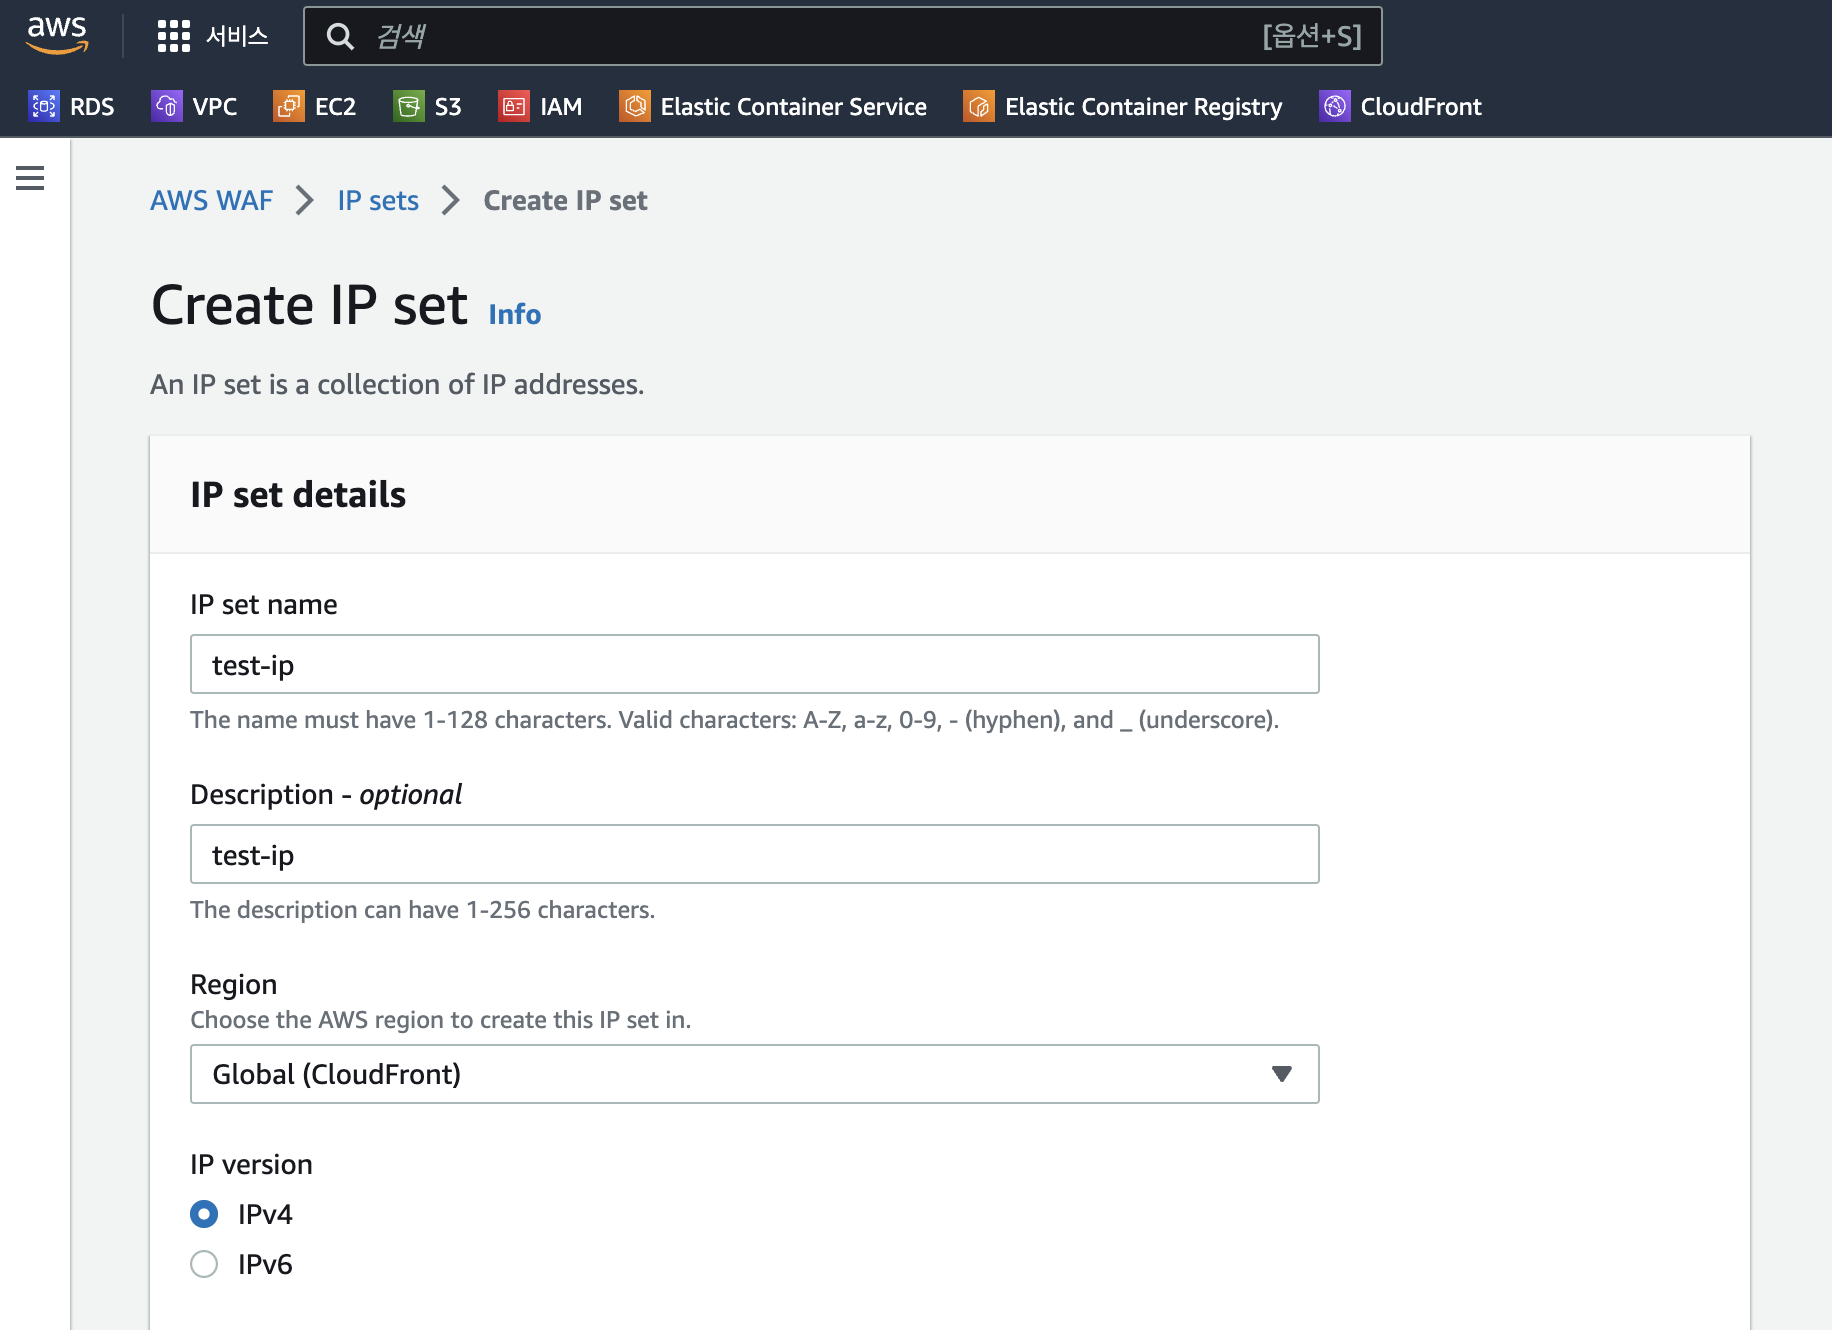Image resolution: width=1832 pixels, height=1330 pixels.
Task: Open the CloudFront shortcut icon
Action: click(1335, 106)
